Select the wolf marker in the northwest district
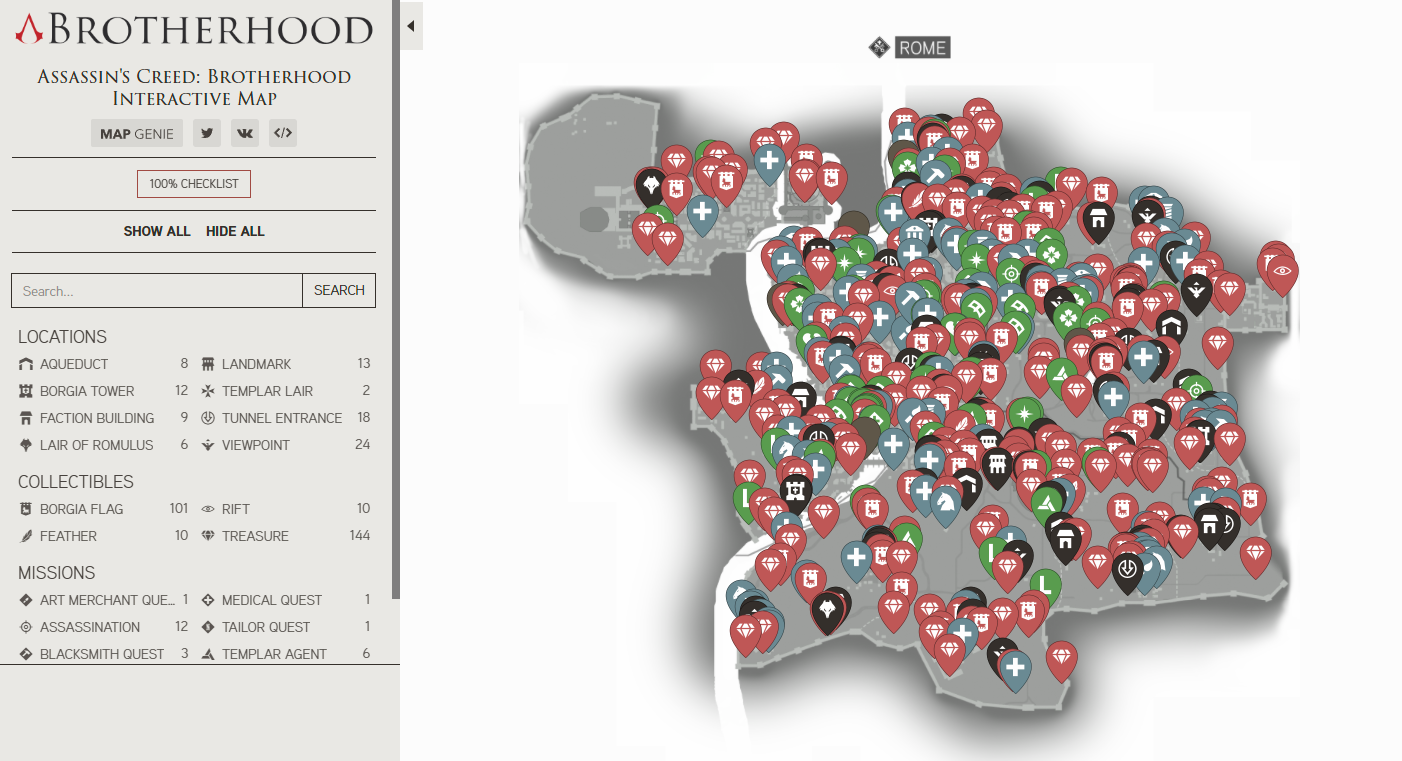Viewport: 1402px width, 761px height. click(652, 186)
